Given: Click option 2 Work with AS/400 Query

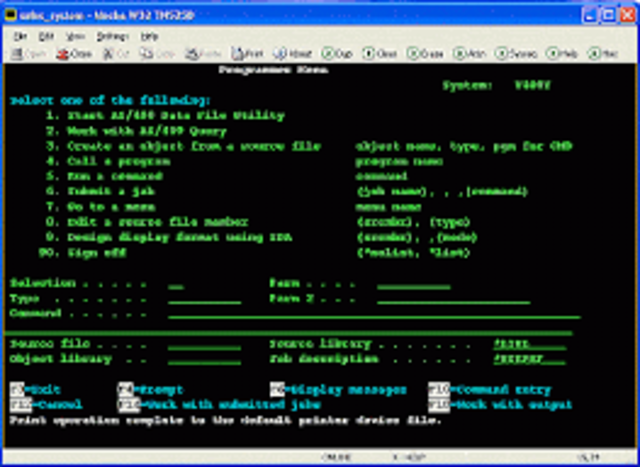Looking at the screenshot, I should coord(136,131).
